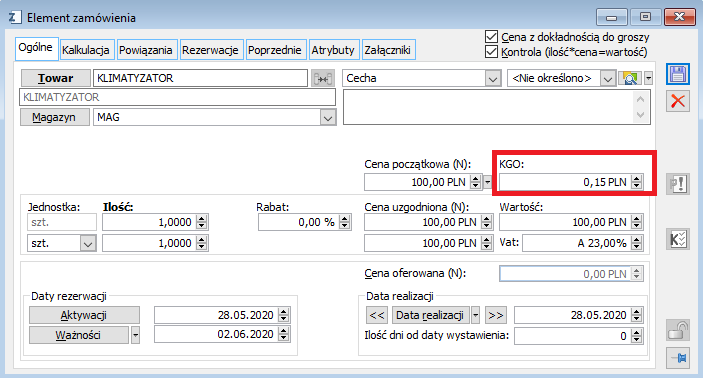
Task: Click the K checklist icon
Action: click(677, 239)
